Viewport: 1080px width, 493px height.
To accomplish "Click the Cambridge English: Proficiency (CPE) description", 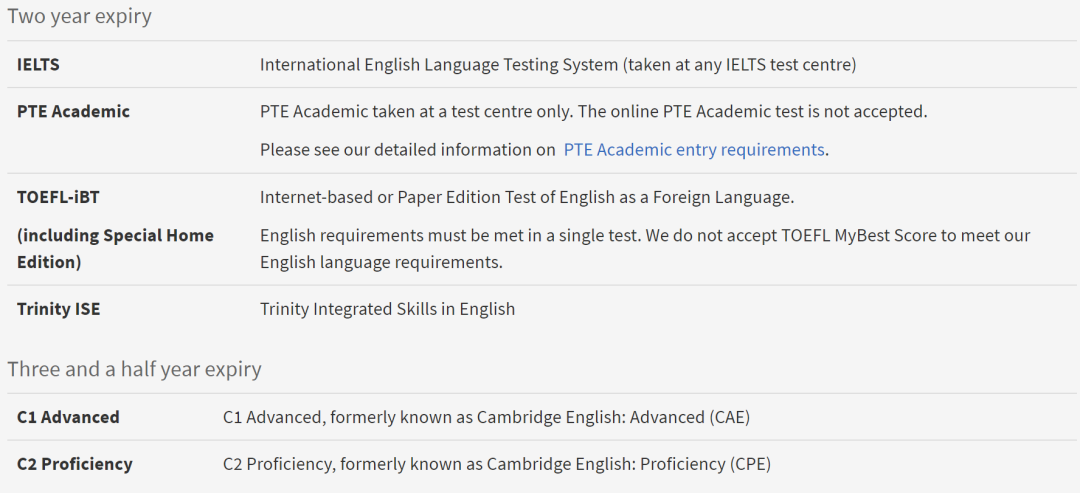I will tap(497, 463).
